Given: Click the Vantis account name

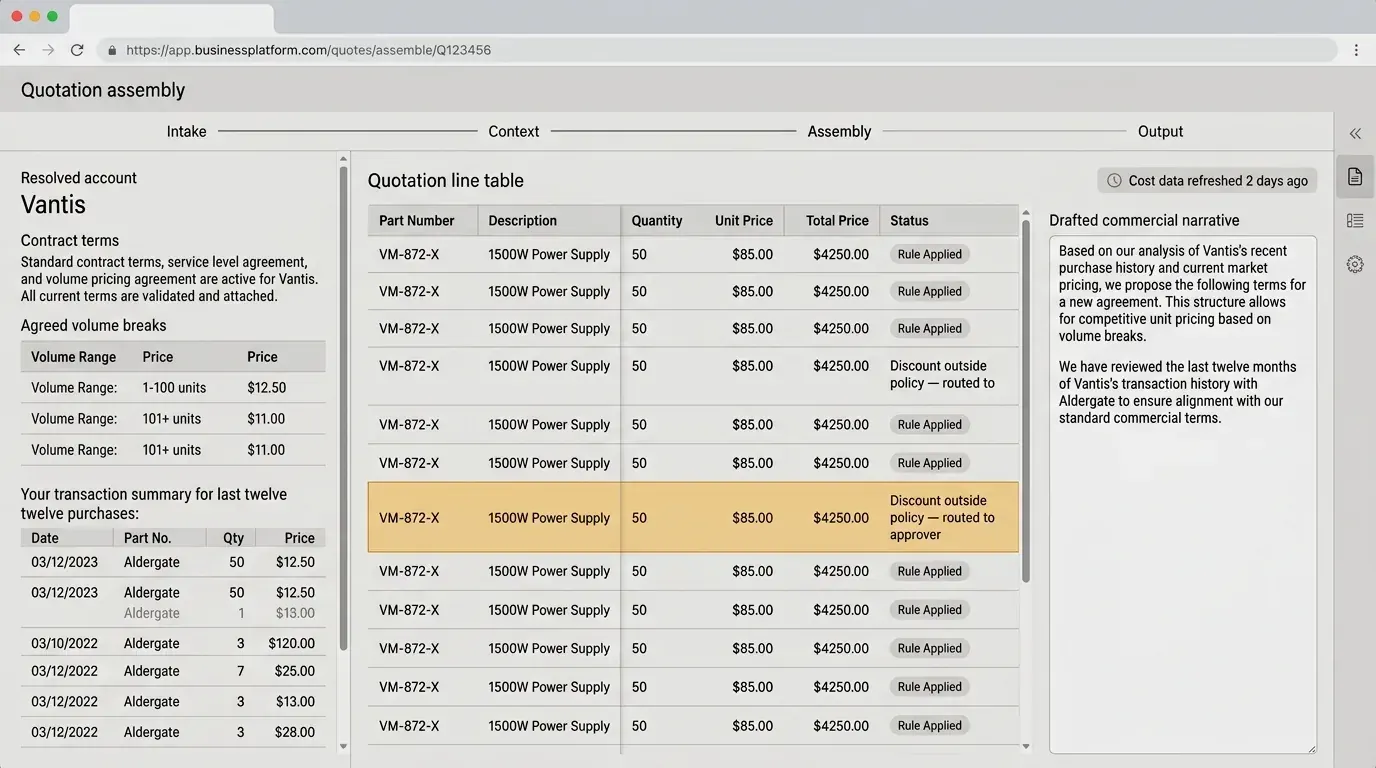Looking at the screenshot, I should point(53,205).
